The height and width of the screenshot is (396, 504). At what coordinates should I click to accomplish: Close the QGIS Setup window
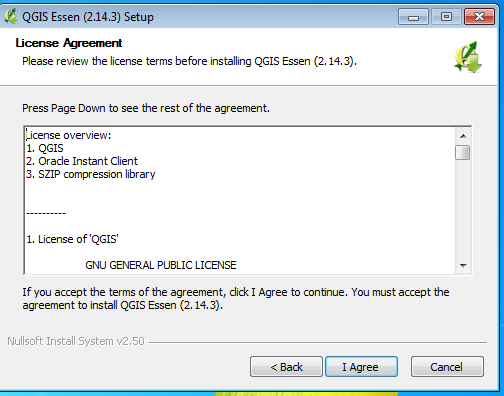479,17
